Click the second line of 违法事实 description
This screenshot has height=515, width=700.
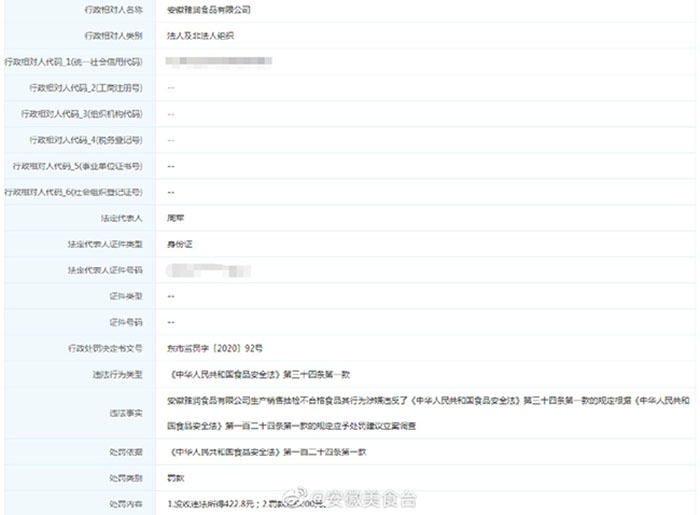coord(292,426)
